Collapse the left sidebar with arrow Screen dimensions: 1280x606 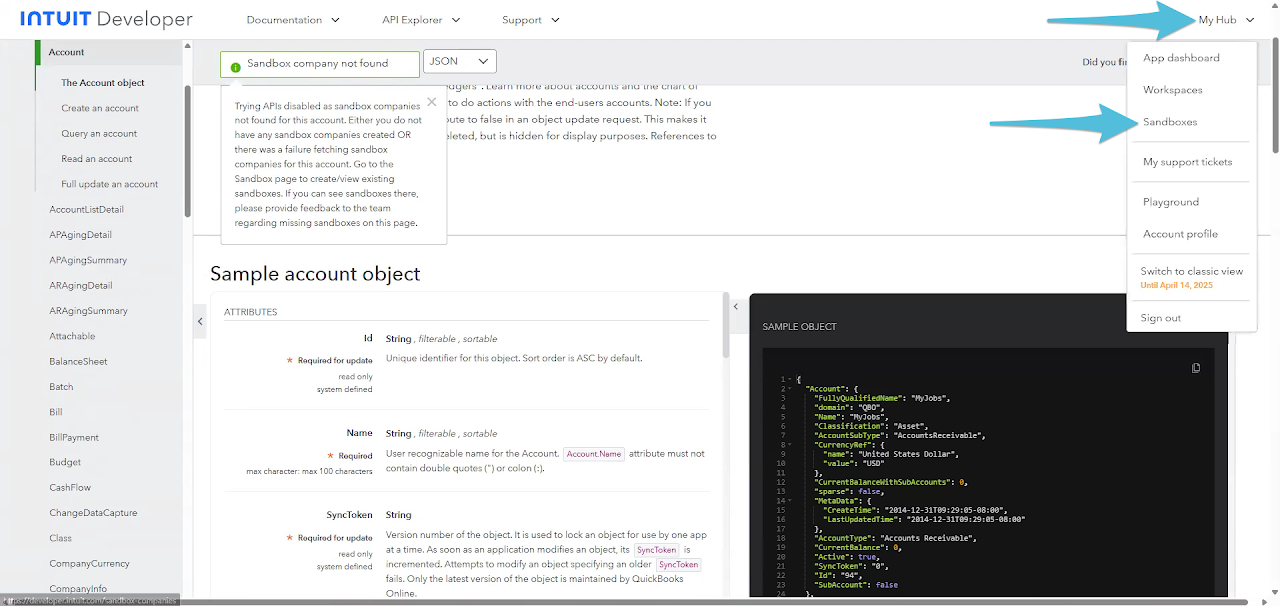coord(200,321)
